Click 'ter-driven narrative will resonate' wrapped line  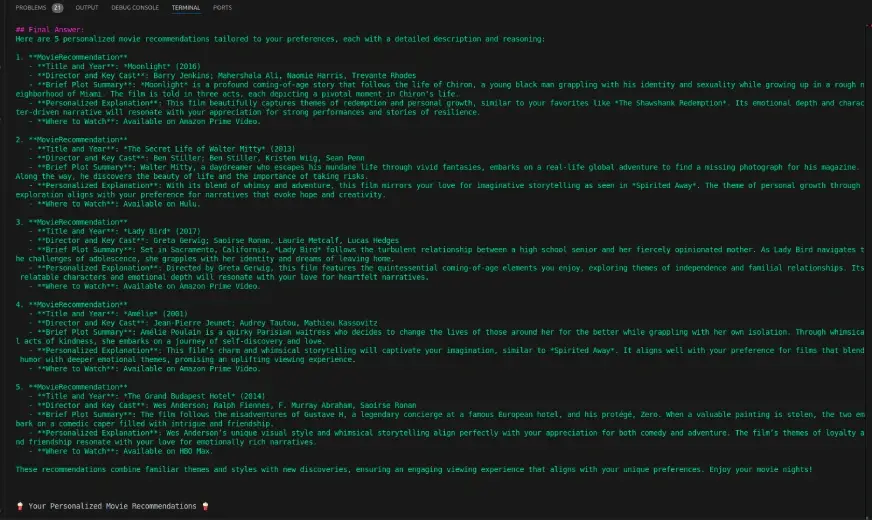click(247, 112)
